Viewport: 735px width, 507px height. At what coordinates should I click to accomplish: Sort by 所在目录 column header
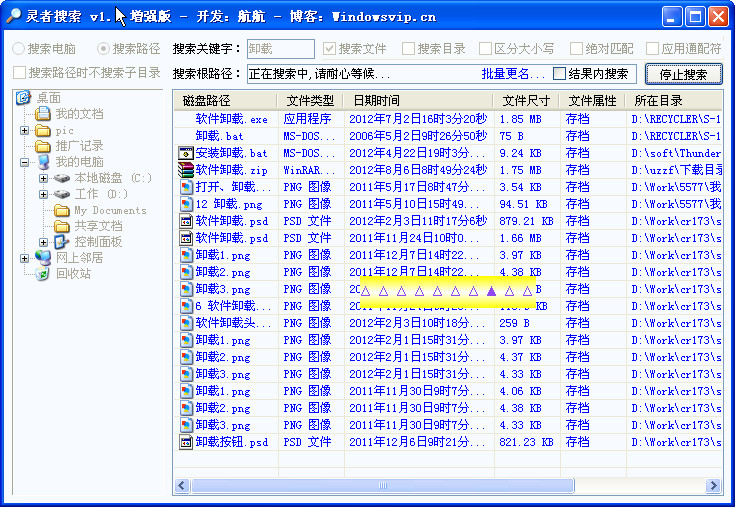coord(674,100)
